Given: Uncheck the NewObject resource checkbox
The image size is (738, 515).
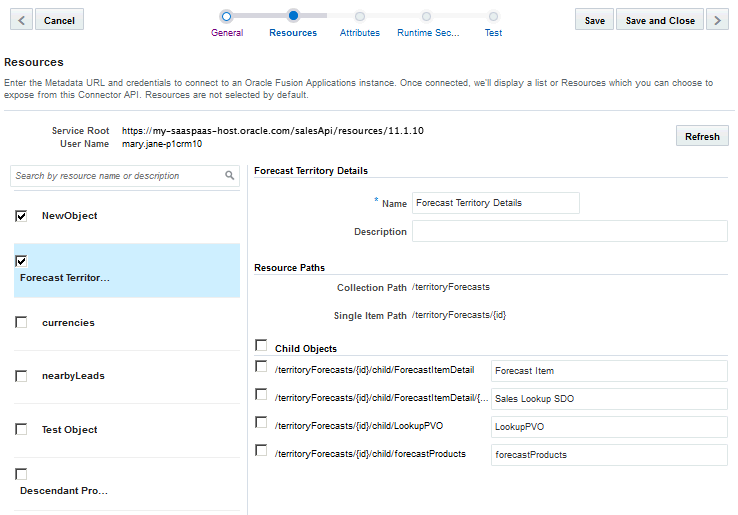Looking at the screenshot, I should click(21, 216).
